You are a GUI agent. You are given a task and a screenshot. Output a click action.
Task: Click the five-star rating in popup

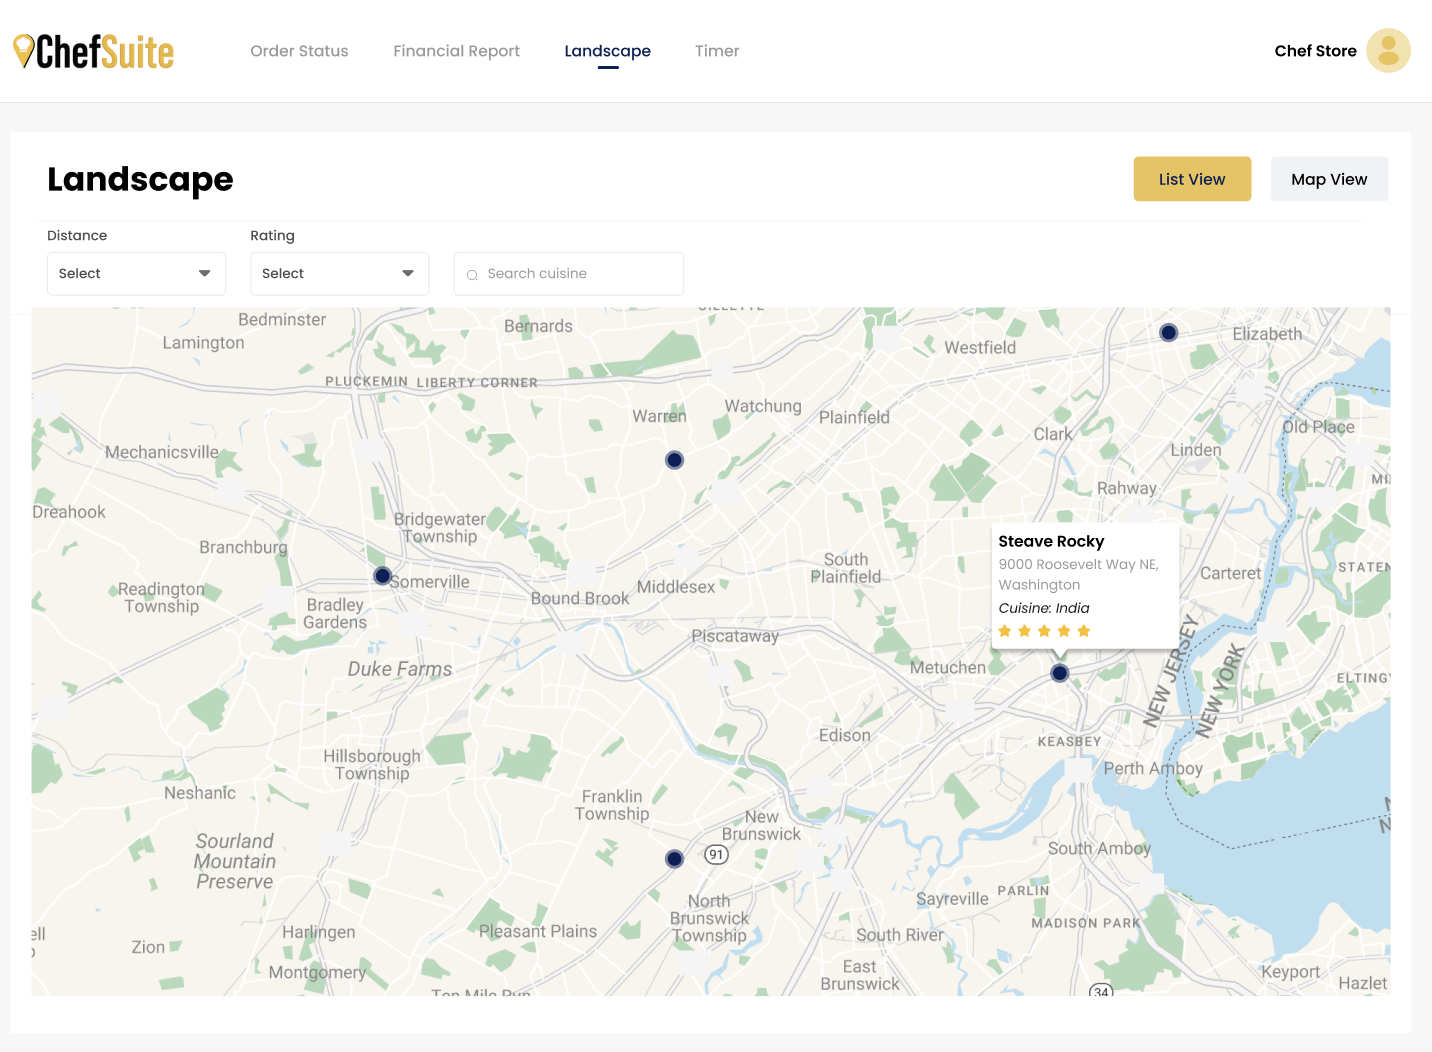coord(1044,631)
